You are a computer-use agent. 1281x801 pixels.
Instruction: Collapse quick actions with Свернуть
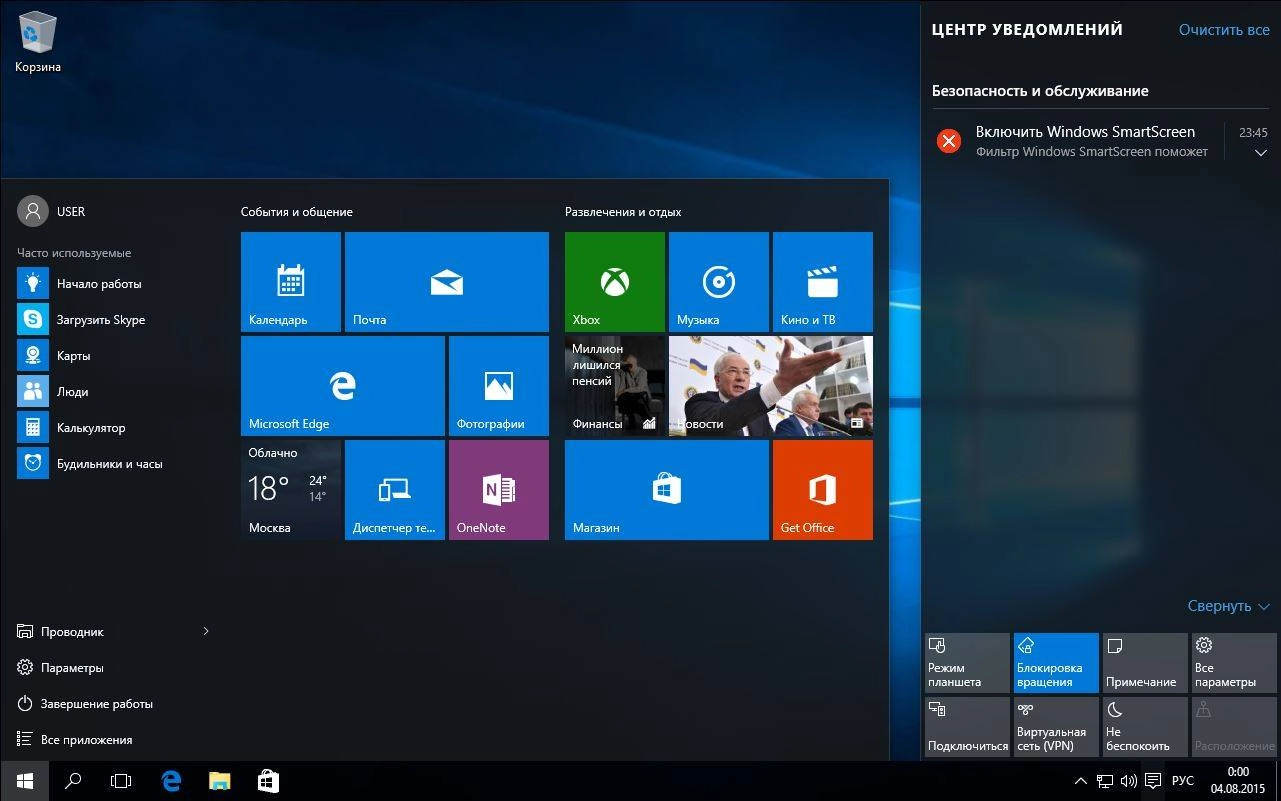coord(1228,606)
